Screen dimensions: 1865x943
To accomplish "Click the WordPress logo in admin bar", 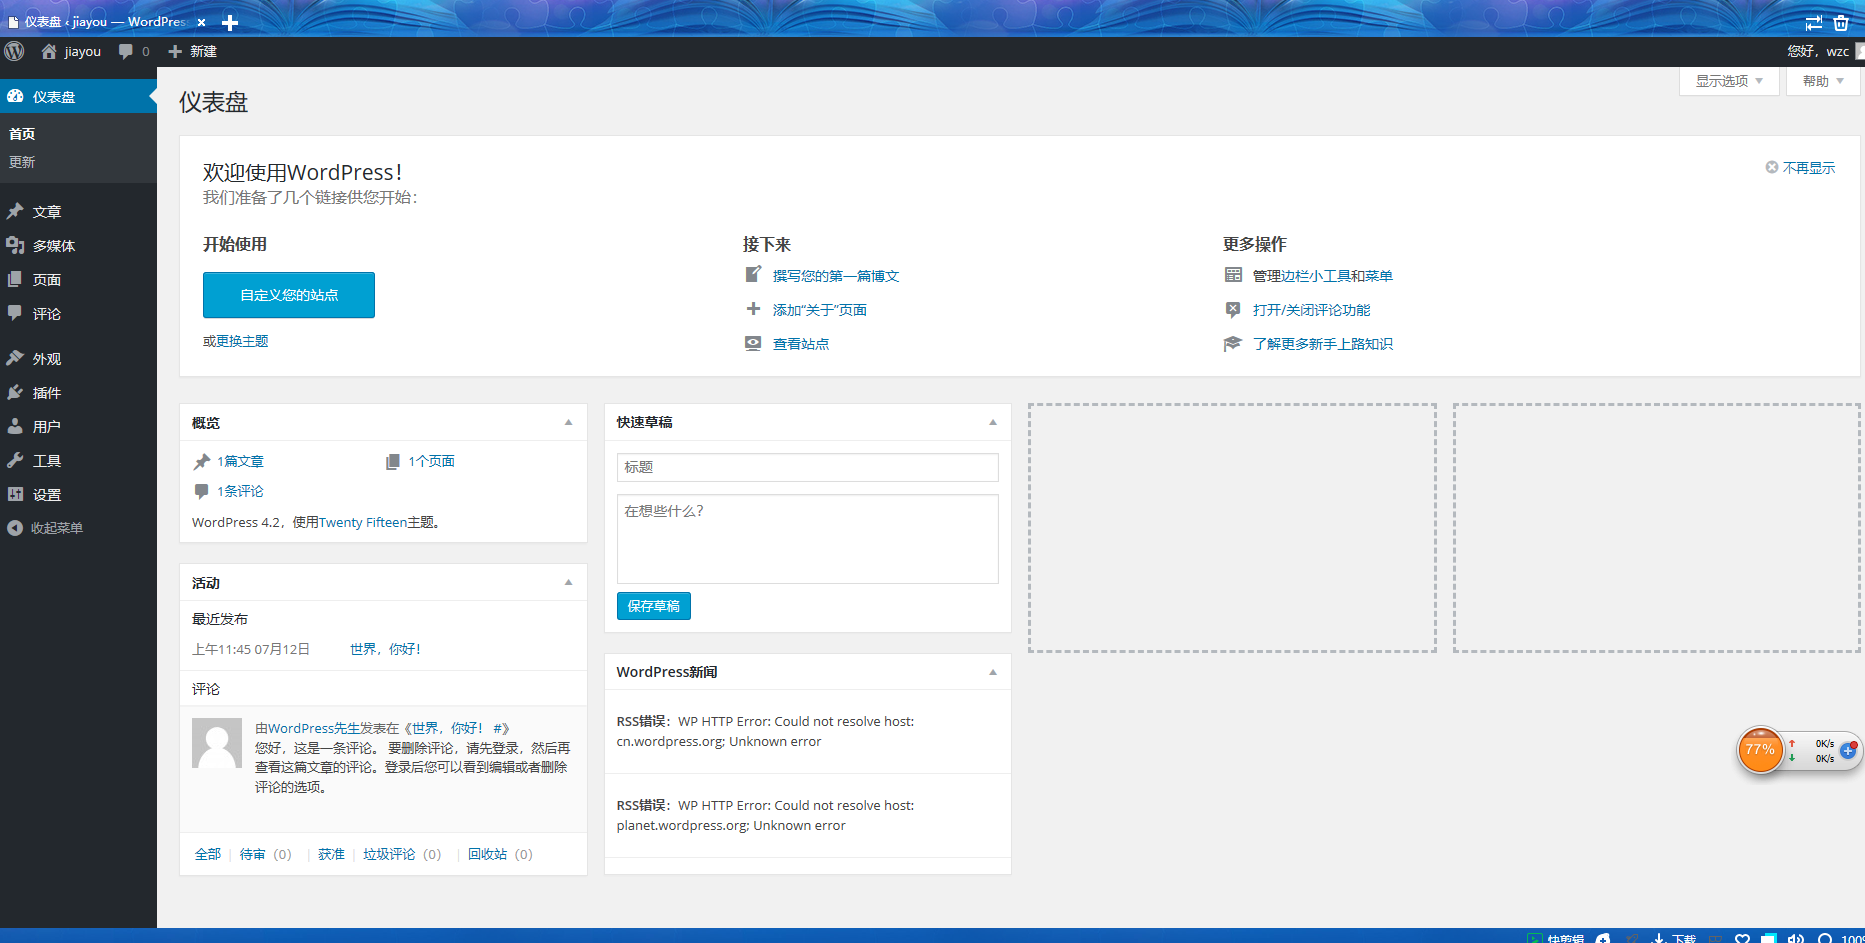I will [14, 51].
